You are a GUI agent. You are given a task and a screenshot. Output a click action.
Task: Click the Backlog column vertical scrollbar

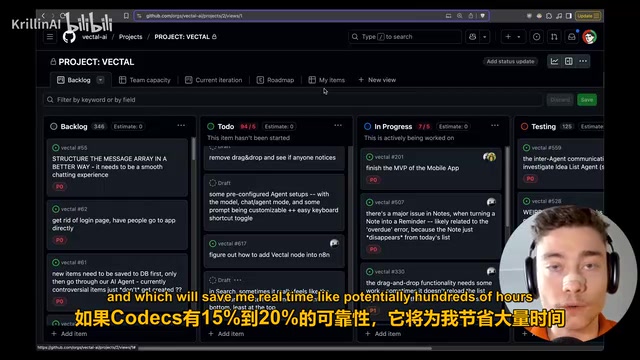(x=193, y=149)
